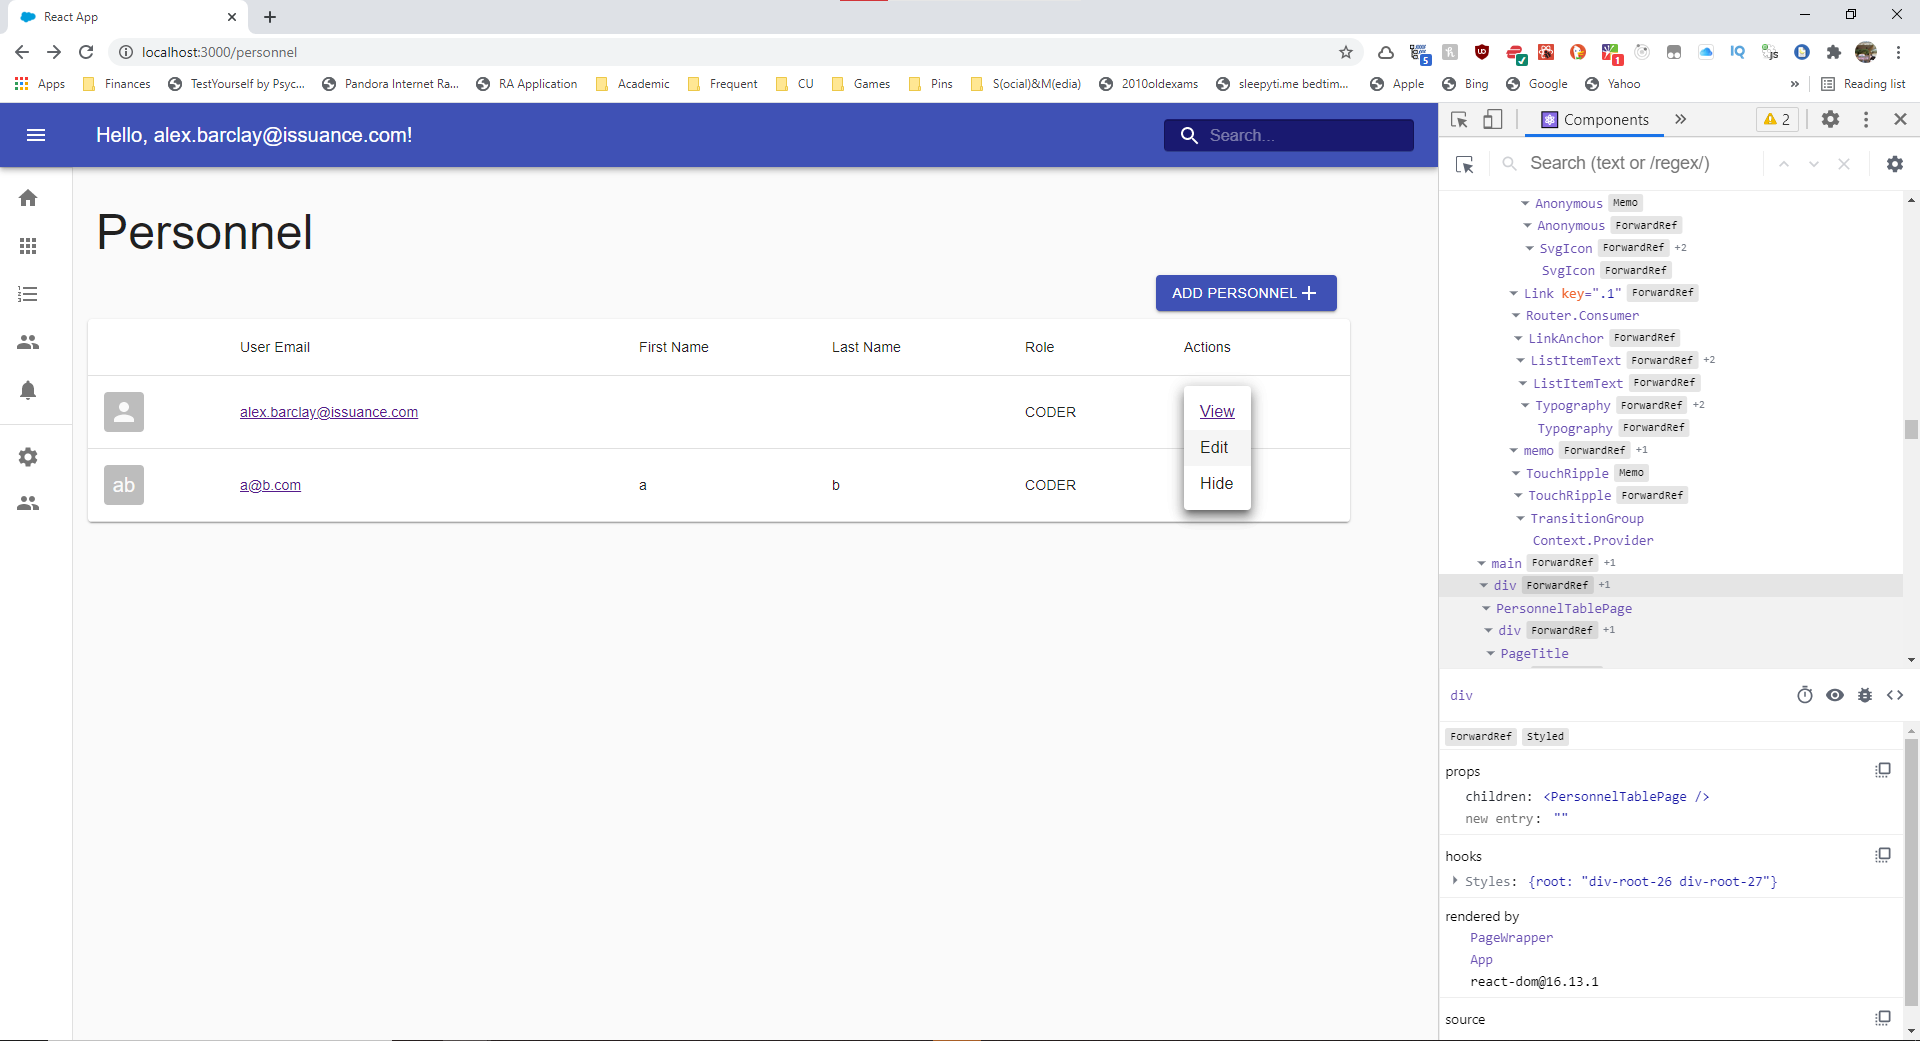Image resolution: width=1920 pixels, height=1041 pixels.
Task: Collapse the selected div ForwardRef node
Action: 1484,585
